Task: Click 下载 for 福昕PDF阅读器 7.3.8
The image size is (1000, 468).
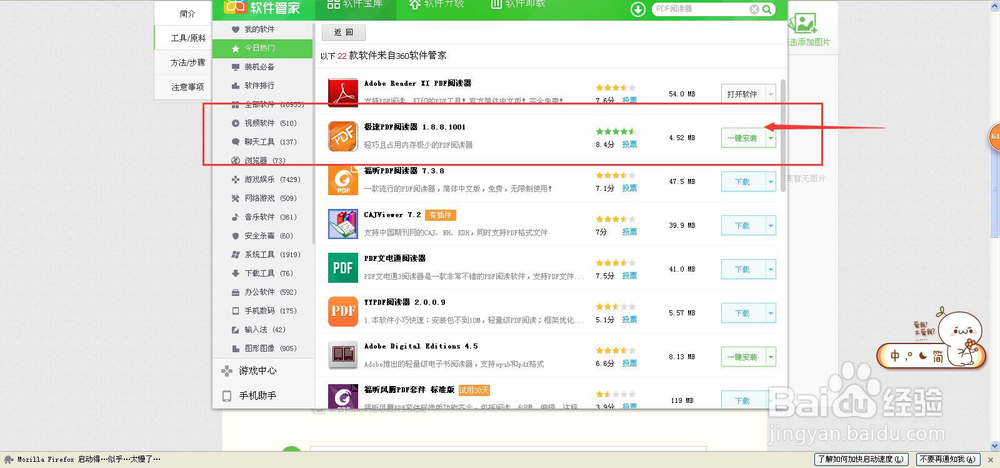Action: [x=743, y=182]
